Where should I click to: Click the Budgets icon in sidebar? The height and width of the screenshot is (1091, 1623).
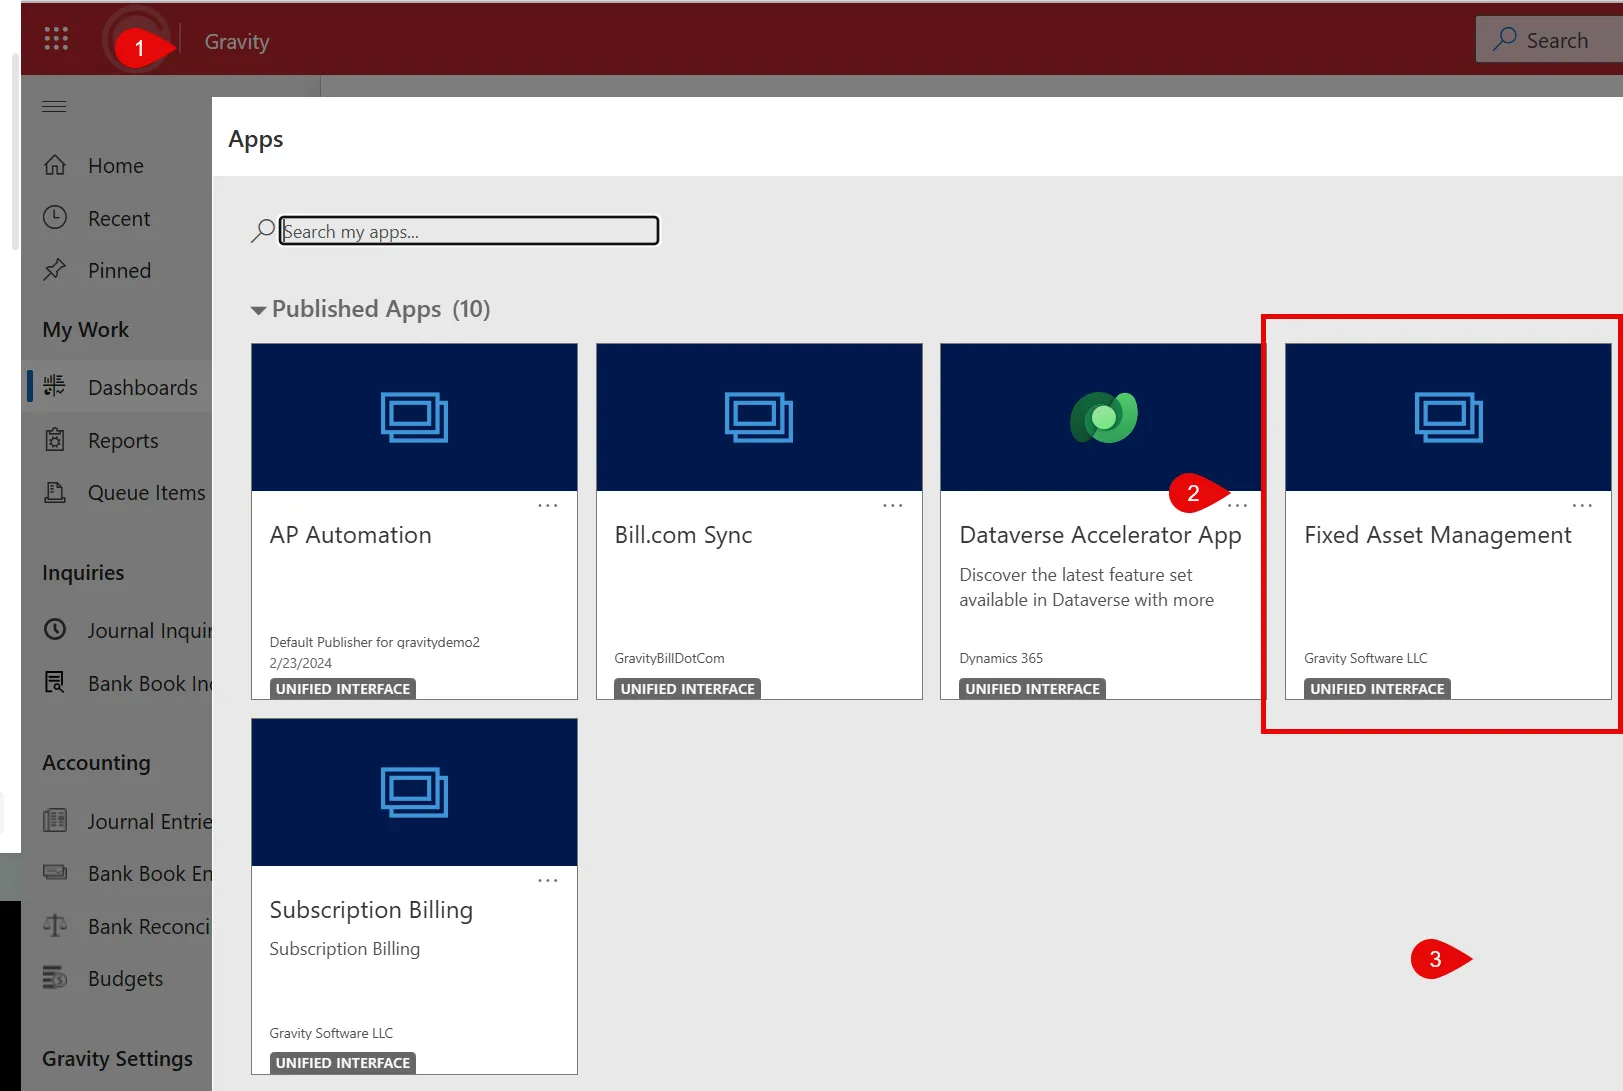[x=55, y=977]
